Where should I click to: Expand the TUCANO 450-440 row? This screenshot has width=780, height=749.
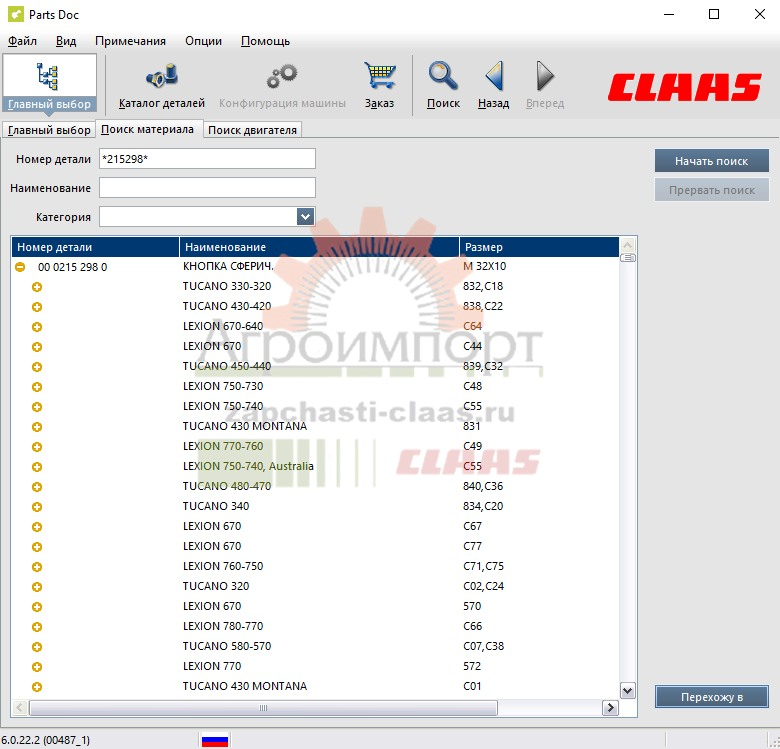coord(37,367)
